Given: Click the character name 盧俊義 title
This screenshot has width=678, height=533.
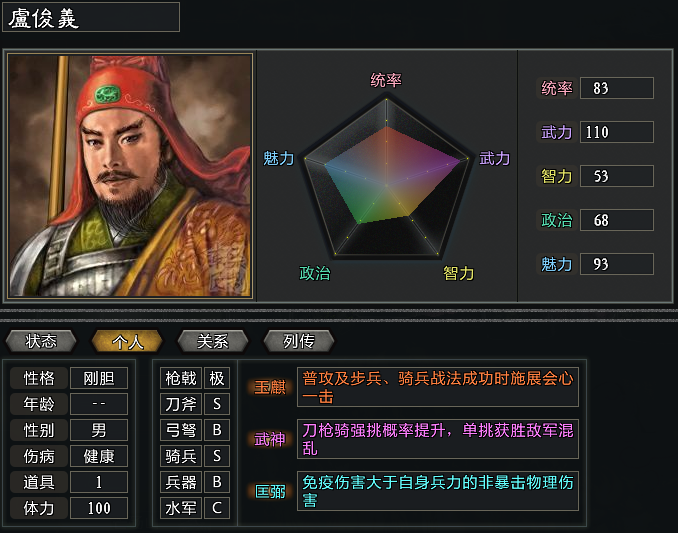Looking at the screenshot, I should coord(91,17).
